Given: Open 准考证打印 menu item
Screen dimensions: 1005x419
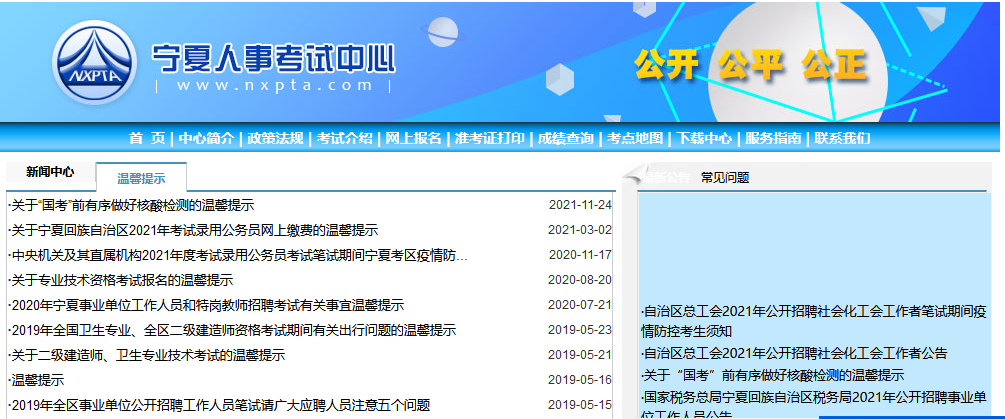Looking at the screenshot, I should (488, 138).
